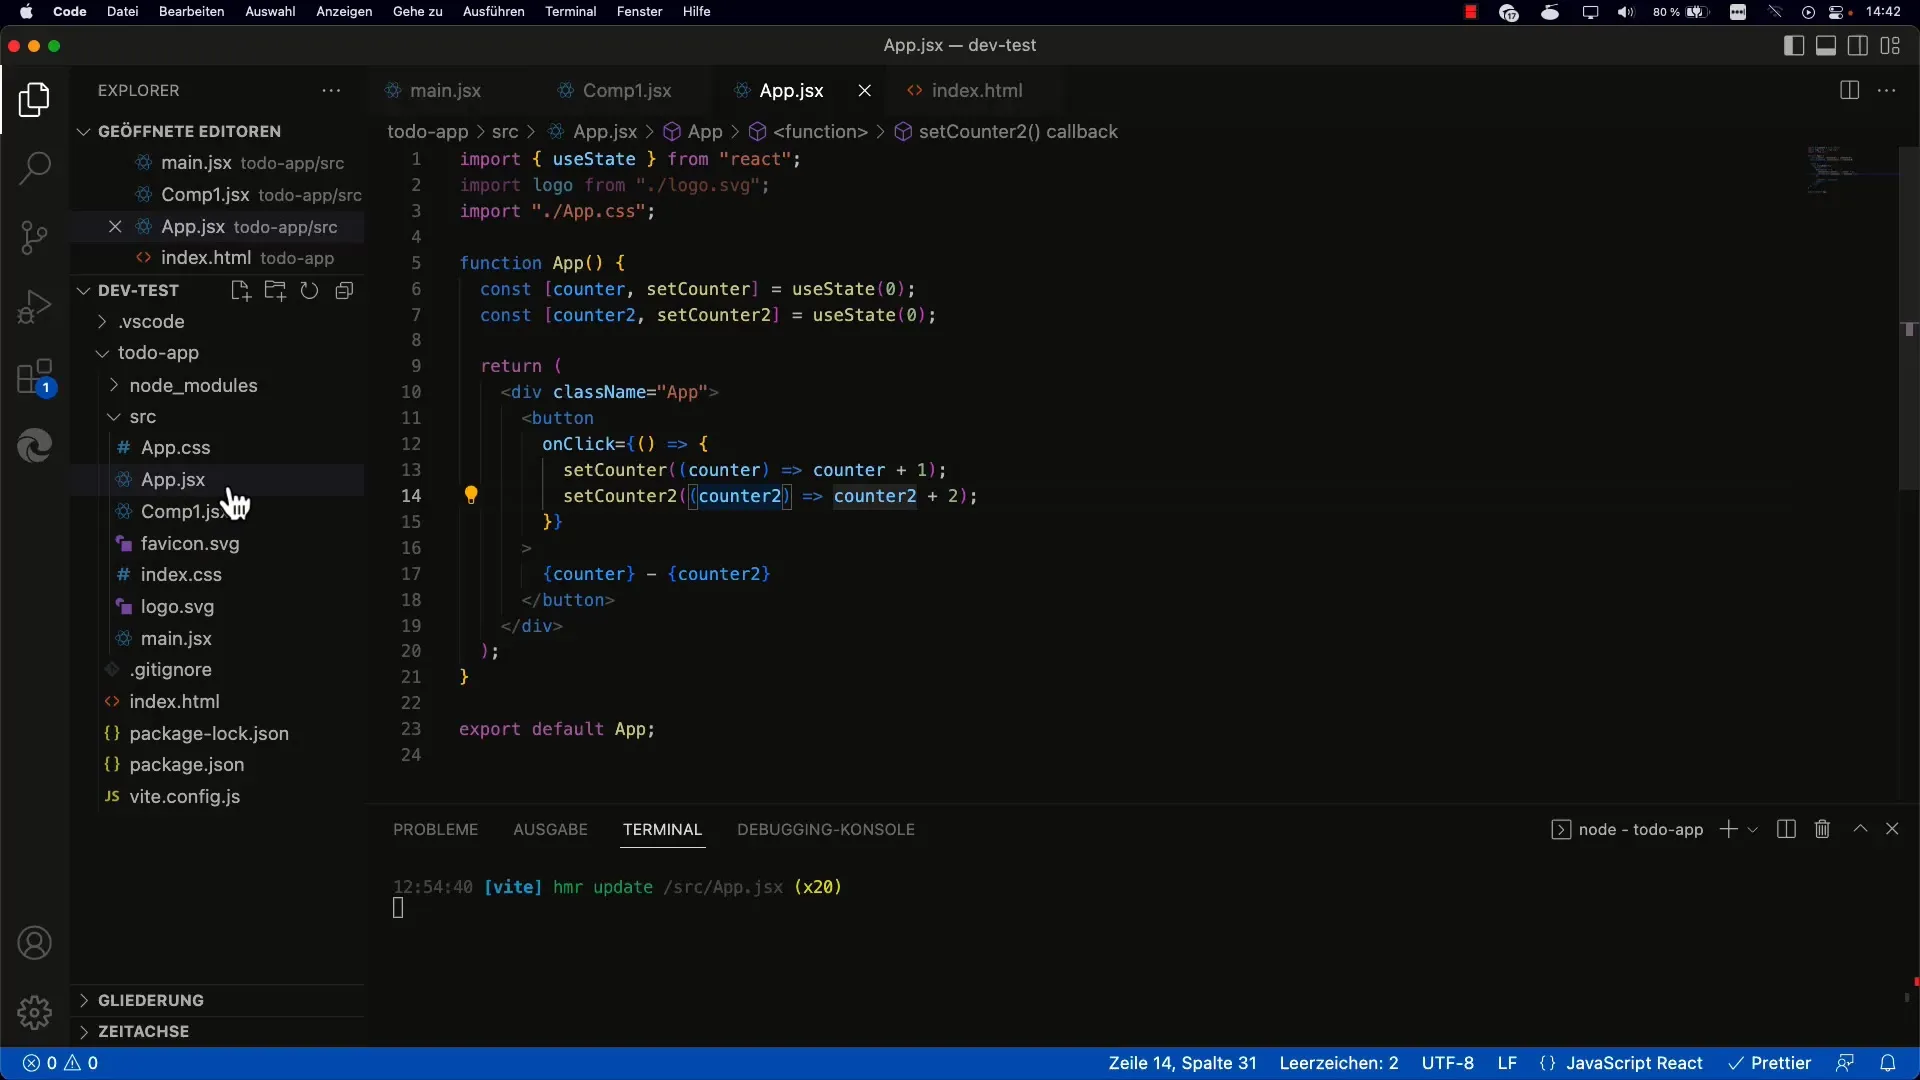This screenshot has height=1080, width=1920.
Task: Click Prettier formatter status item
Action: pyautogui.click(x=1770, y=1063)
